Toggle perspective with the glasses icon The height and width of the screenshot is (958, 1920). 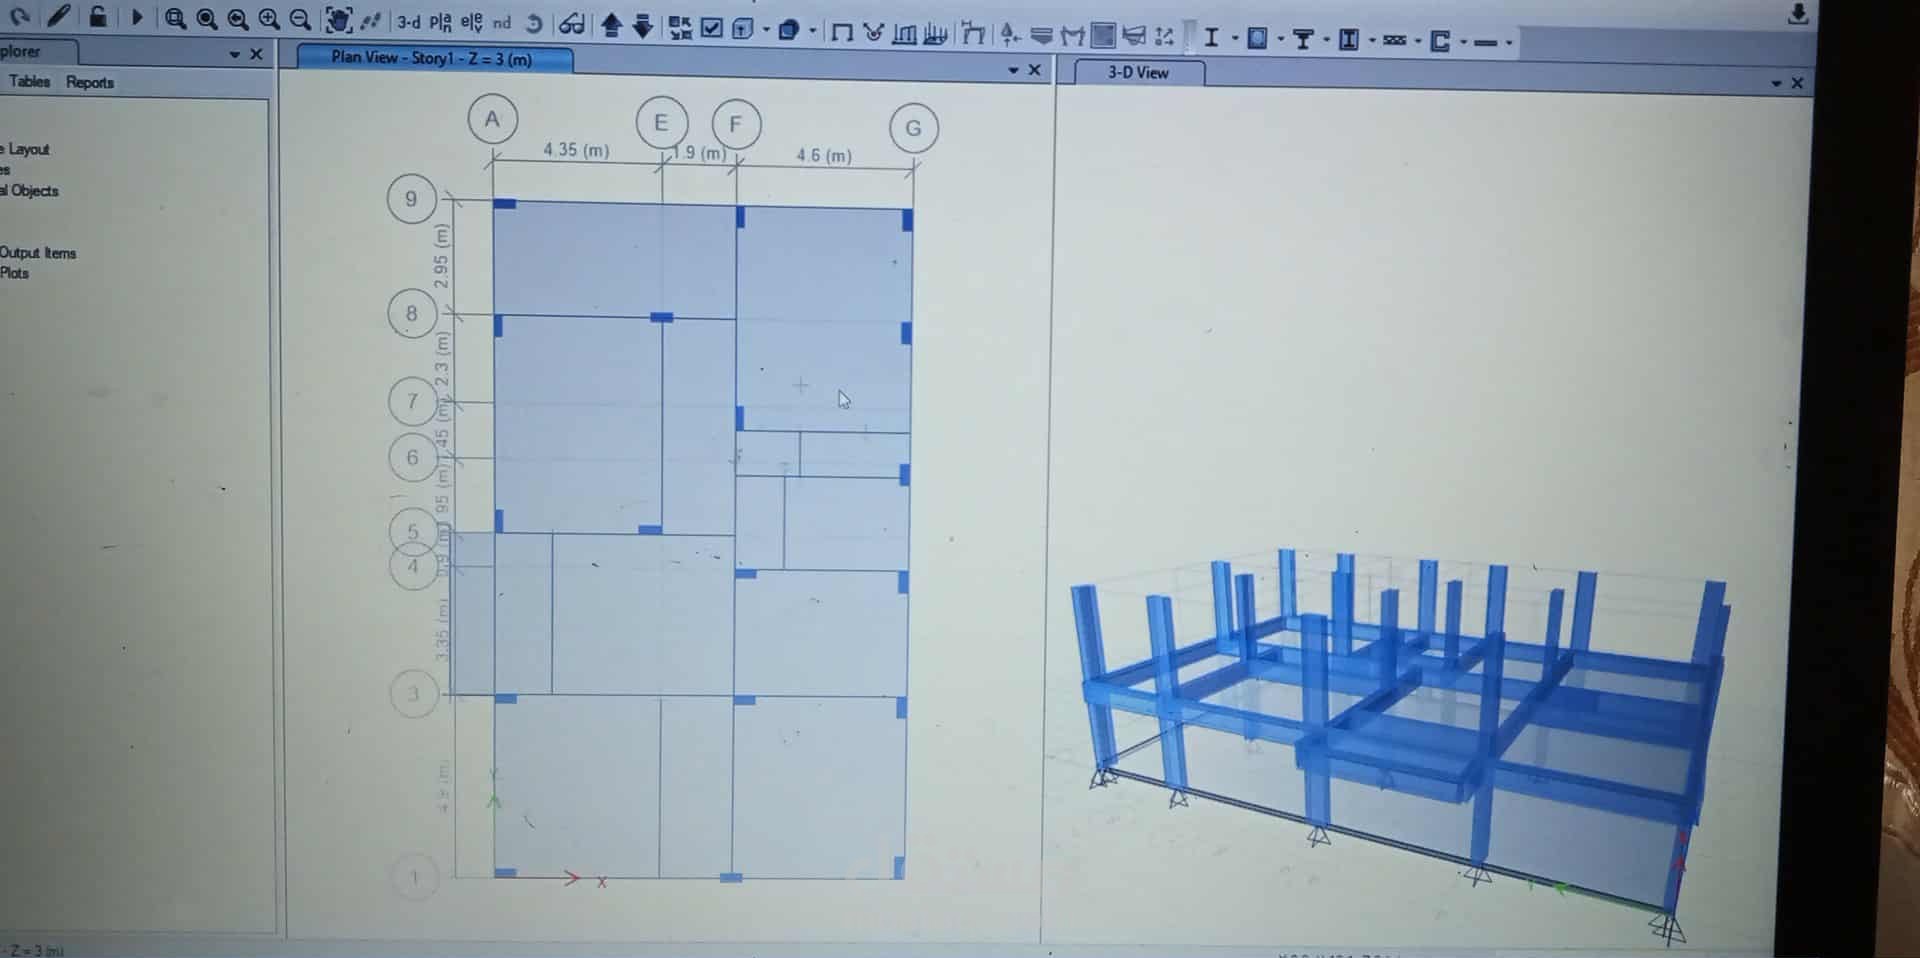tap(572, 23)
